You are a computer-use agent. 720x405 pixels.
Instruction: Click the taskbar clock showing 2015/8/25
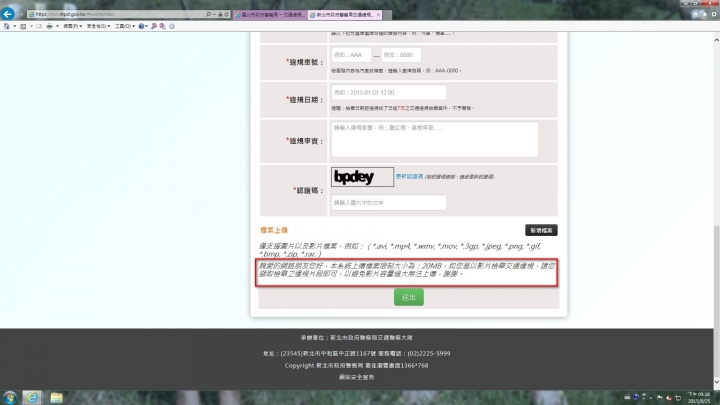pos(699,398)
